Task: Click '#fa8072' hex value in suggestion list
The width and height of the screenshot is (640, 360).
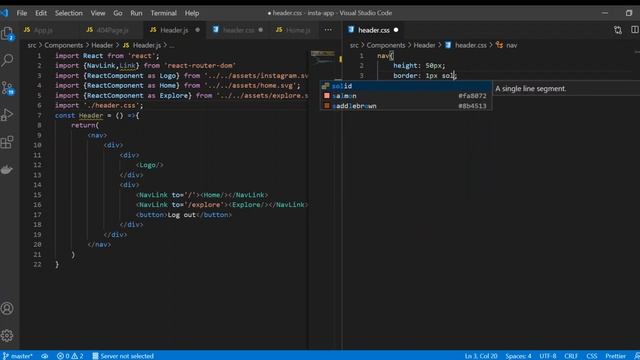Action: tap(472, 96)
